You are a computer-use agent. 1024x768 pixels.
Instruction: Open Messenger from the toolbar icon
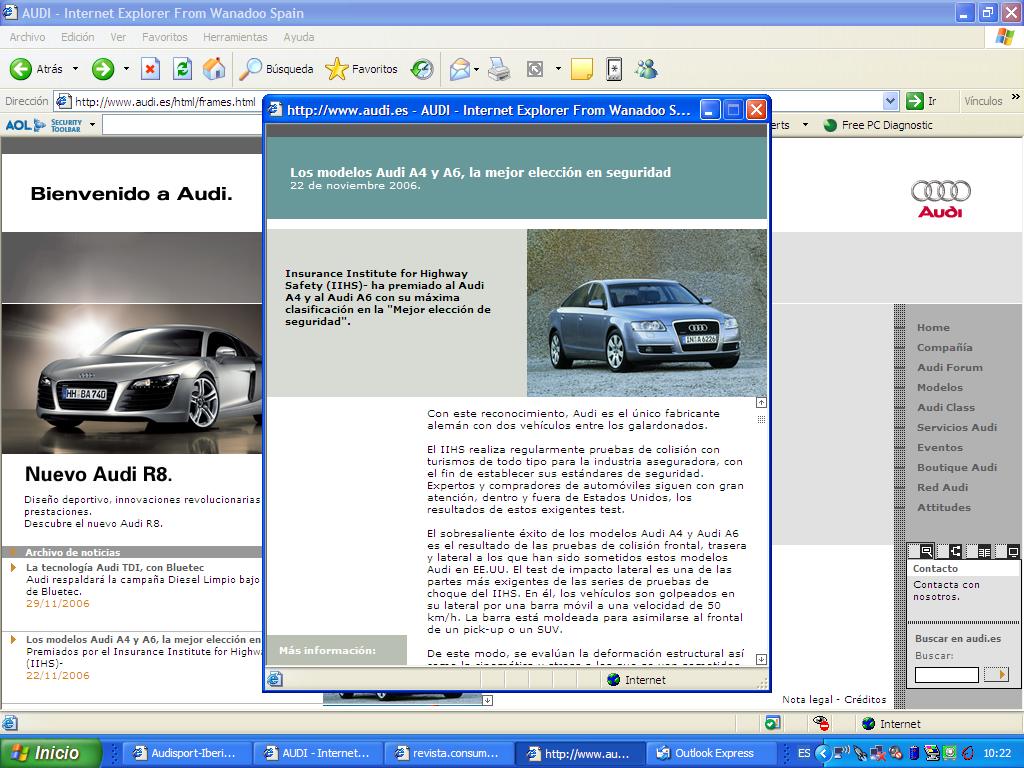pos(647,69)
